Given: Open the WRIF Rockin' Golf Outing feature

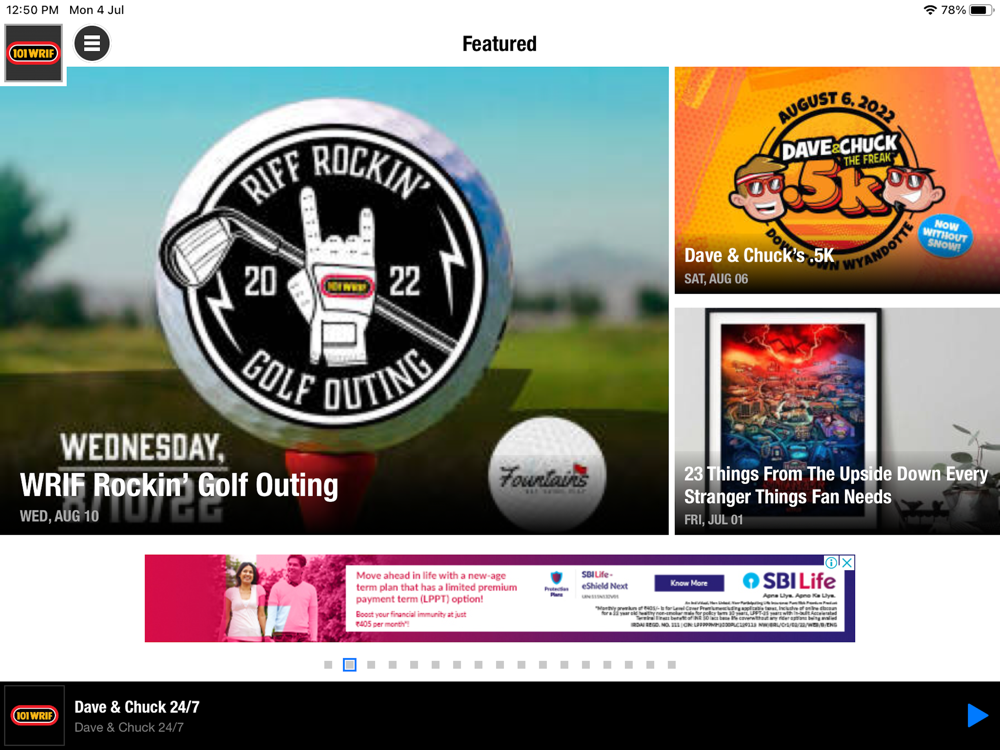Looking at the screenshot, I should pyautogui.click(x=334, y=301).
